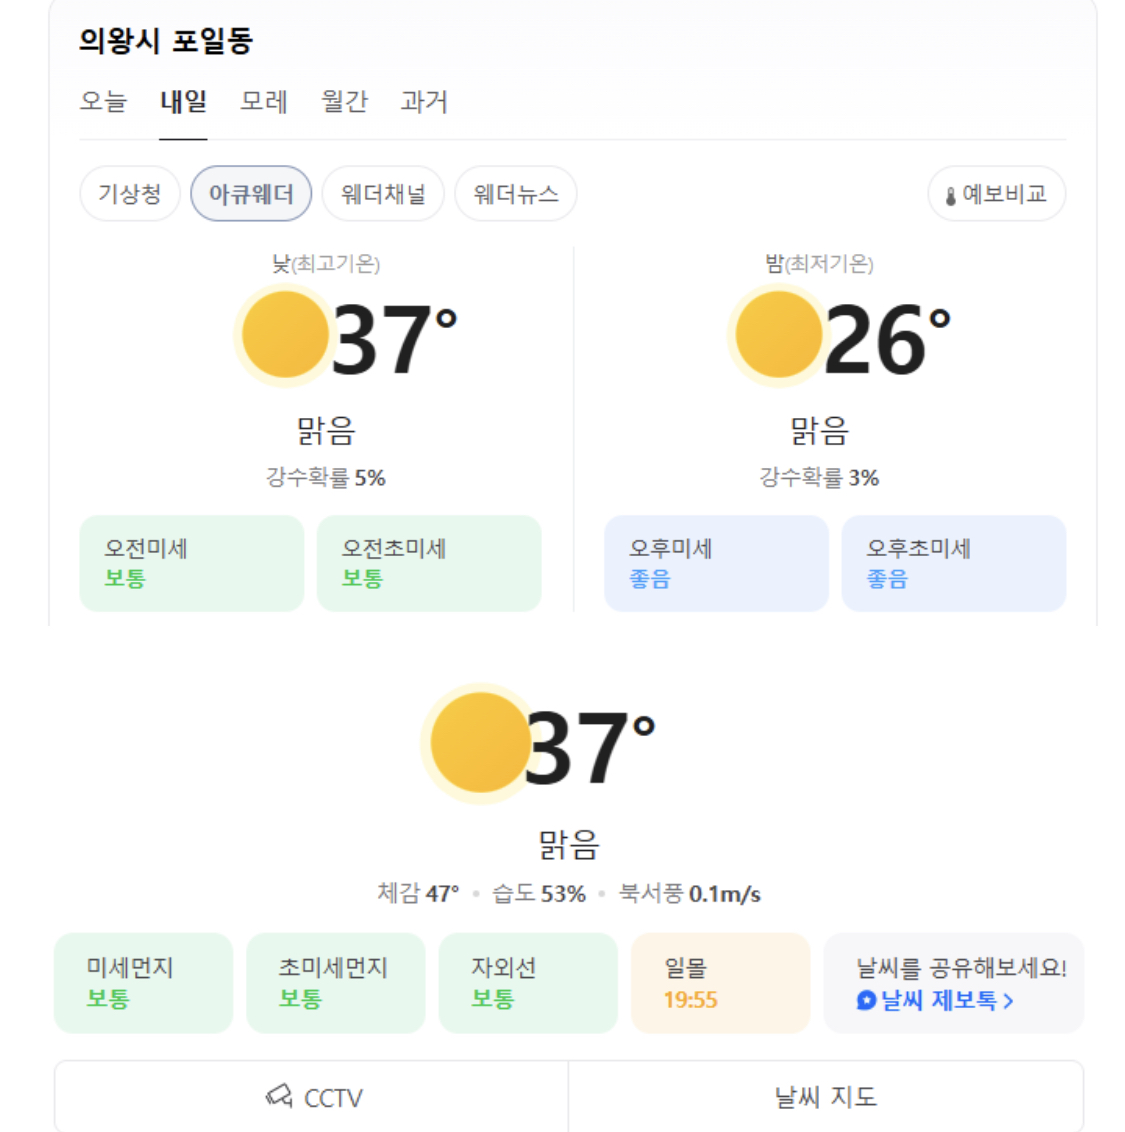Viewport: 1125px width, 1132px height.
Task: Select the 기상청 forecast provider
Action: (x=129, y=194)
